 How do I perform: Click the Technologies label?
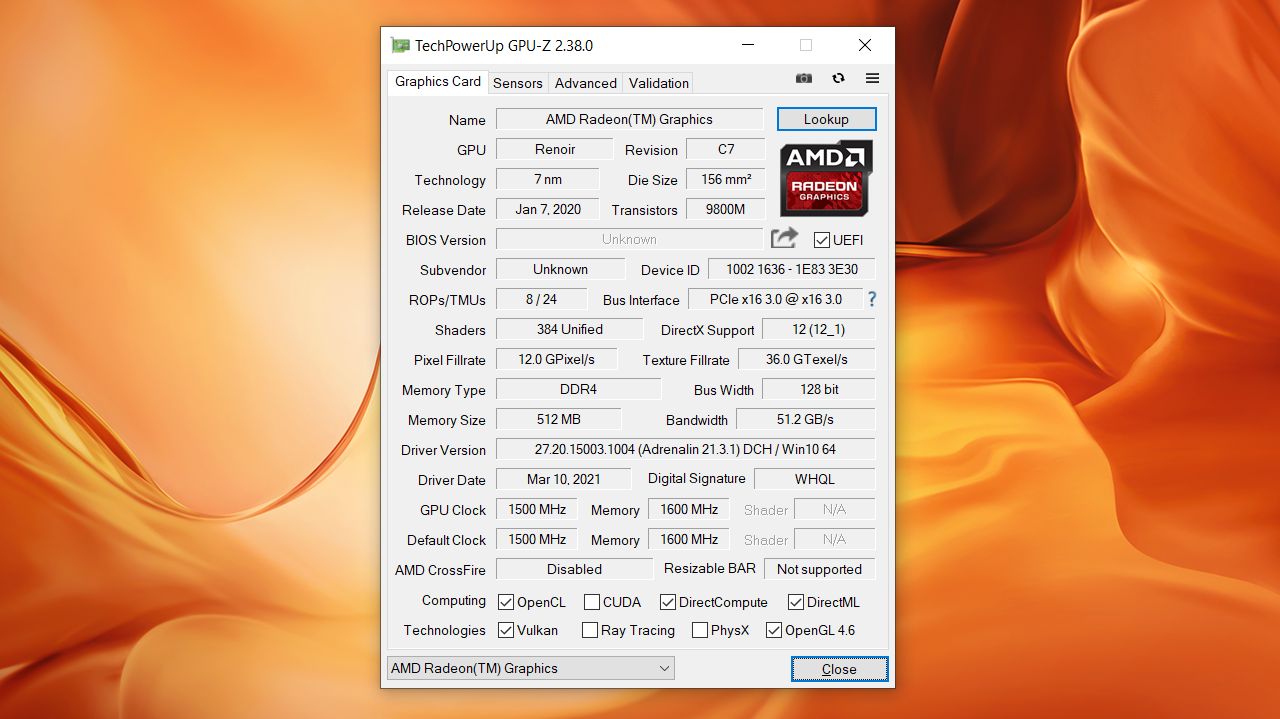[444, 630]
